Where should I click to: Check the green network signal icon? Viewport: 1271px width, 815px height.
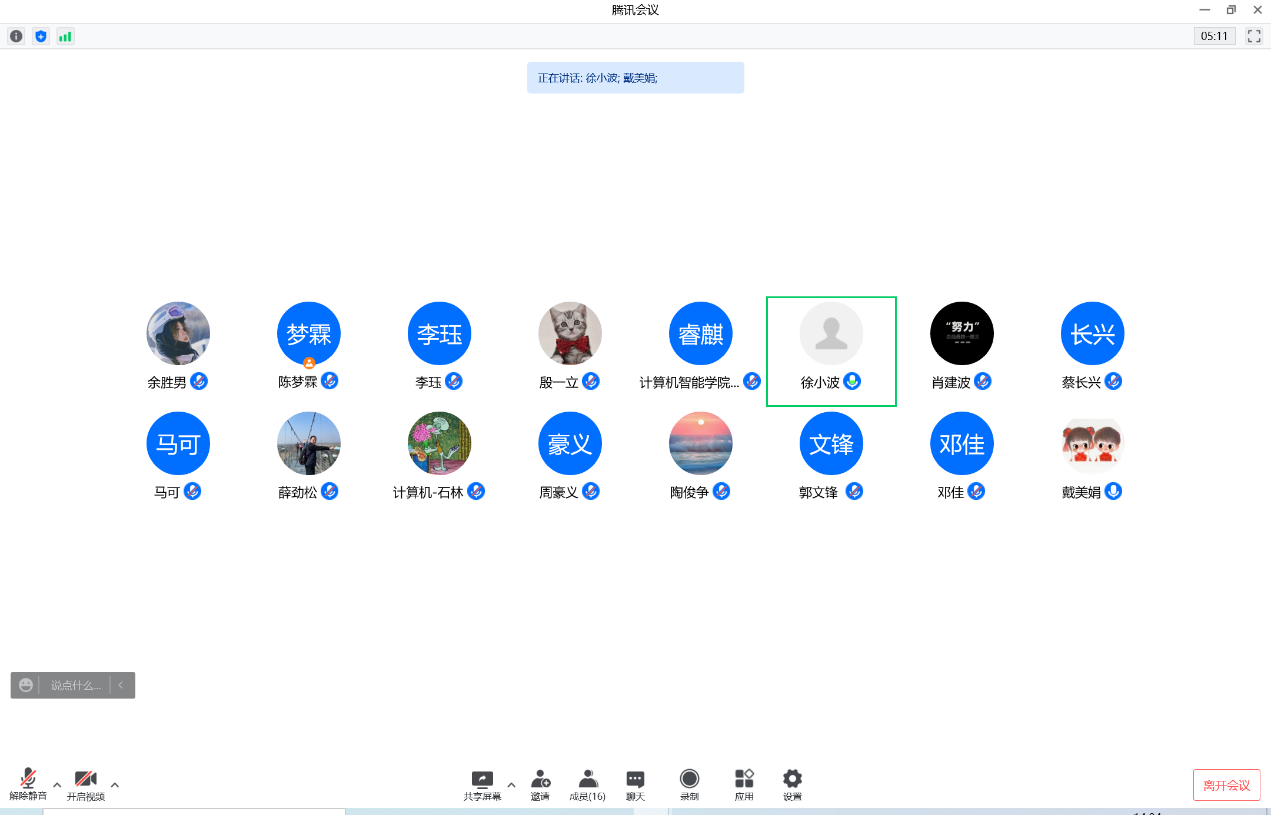point(65,36)
